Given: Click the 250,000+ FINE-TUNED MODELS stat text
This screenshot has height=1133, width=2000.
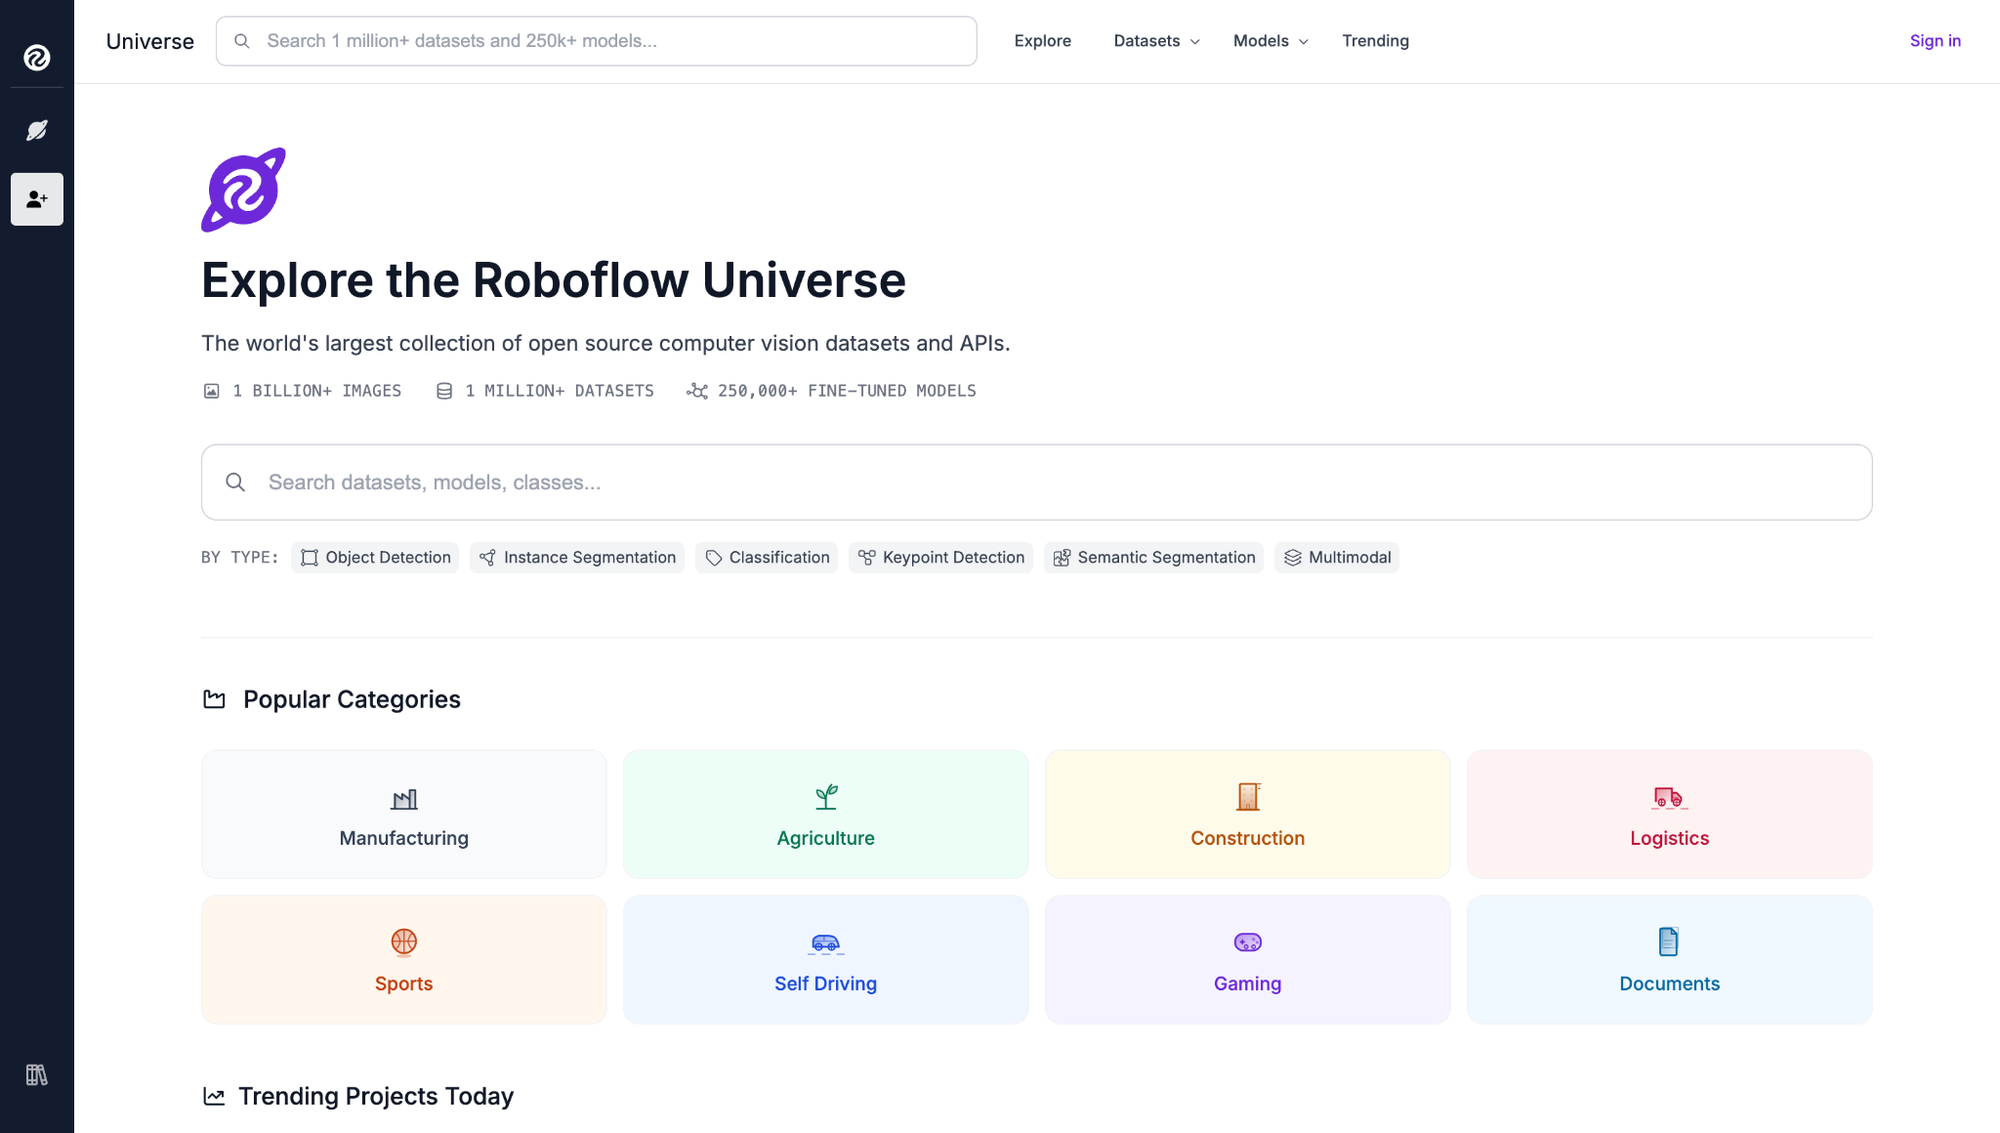Looking at the screenshot, I should click(x=847, y=391).
